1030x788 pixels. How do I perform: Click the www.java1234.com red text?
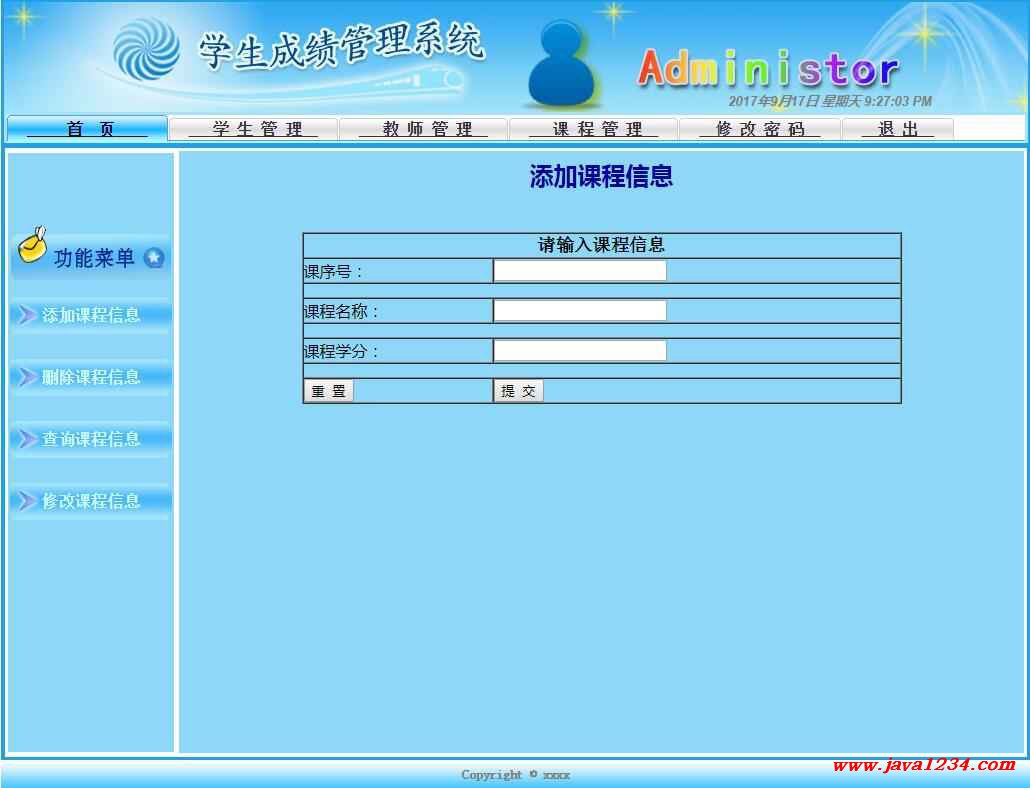923,765
